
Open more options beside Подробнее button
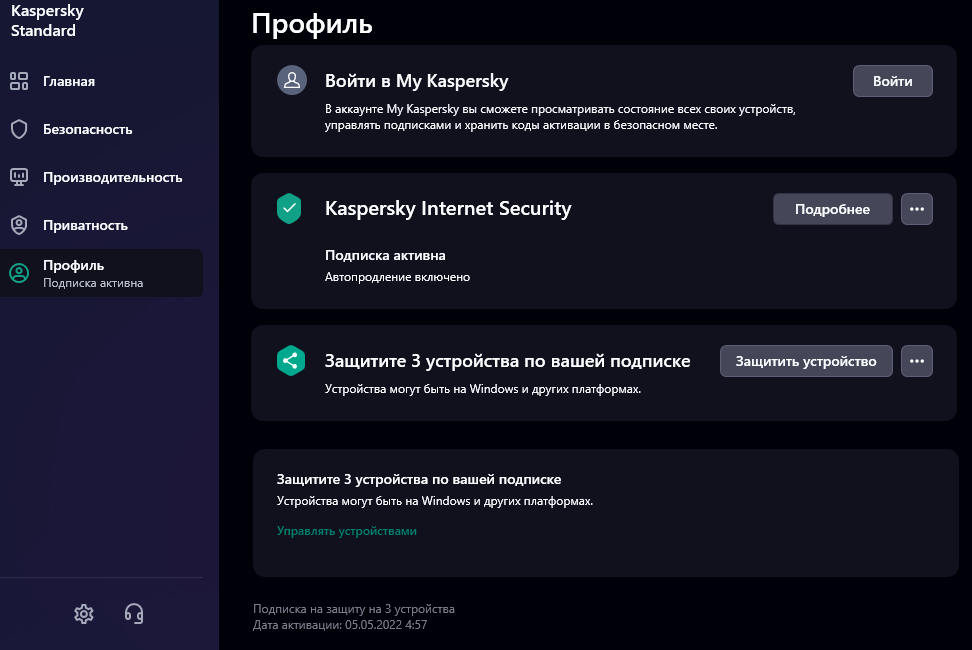pyautogui.click(x=917, y=209)
